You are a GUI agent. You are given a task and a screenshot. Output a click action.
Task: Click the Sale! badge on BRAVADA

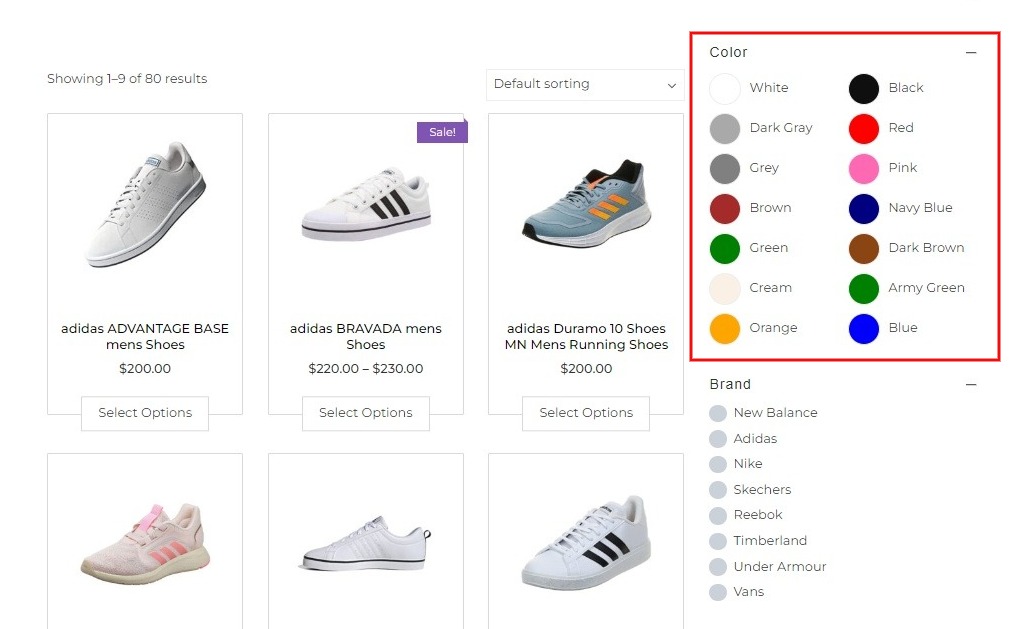(442, 132)
